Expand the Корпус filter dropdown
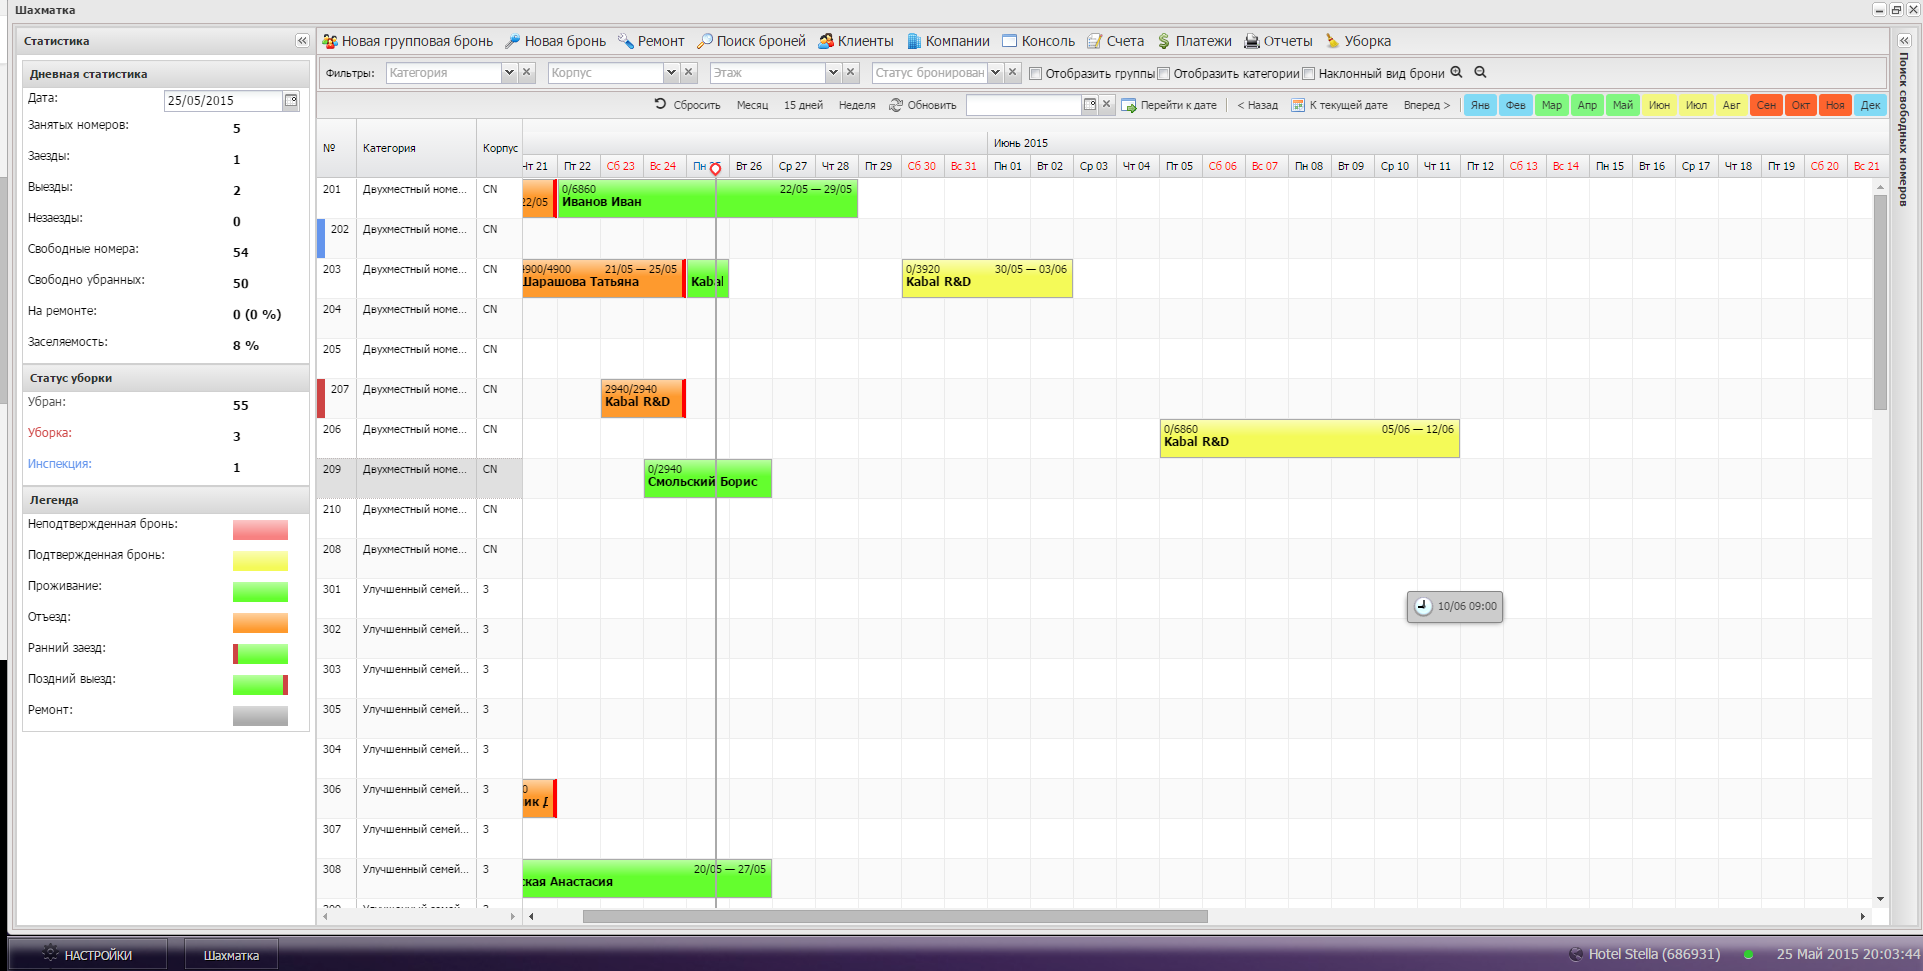The image size is (1923, 971). (x=671, y=73)
